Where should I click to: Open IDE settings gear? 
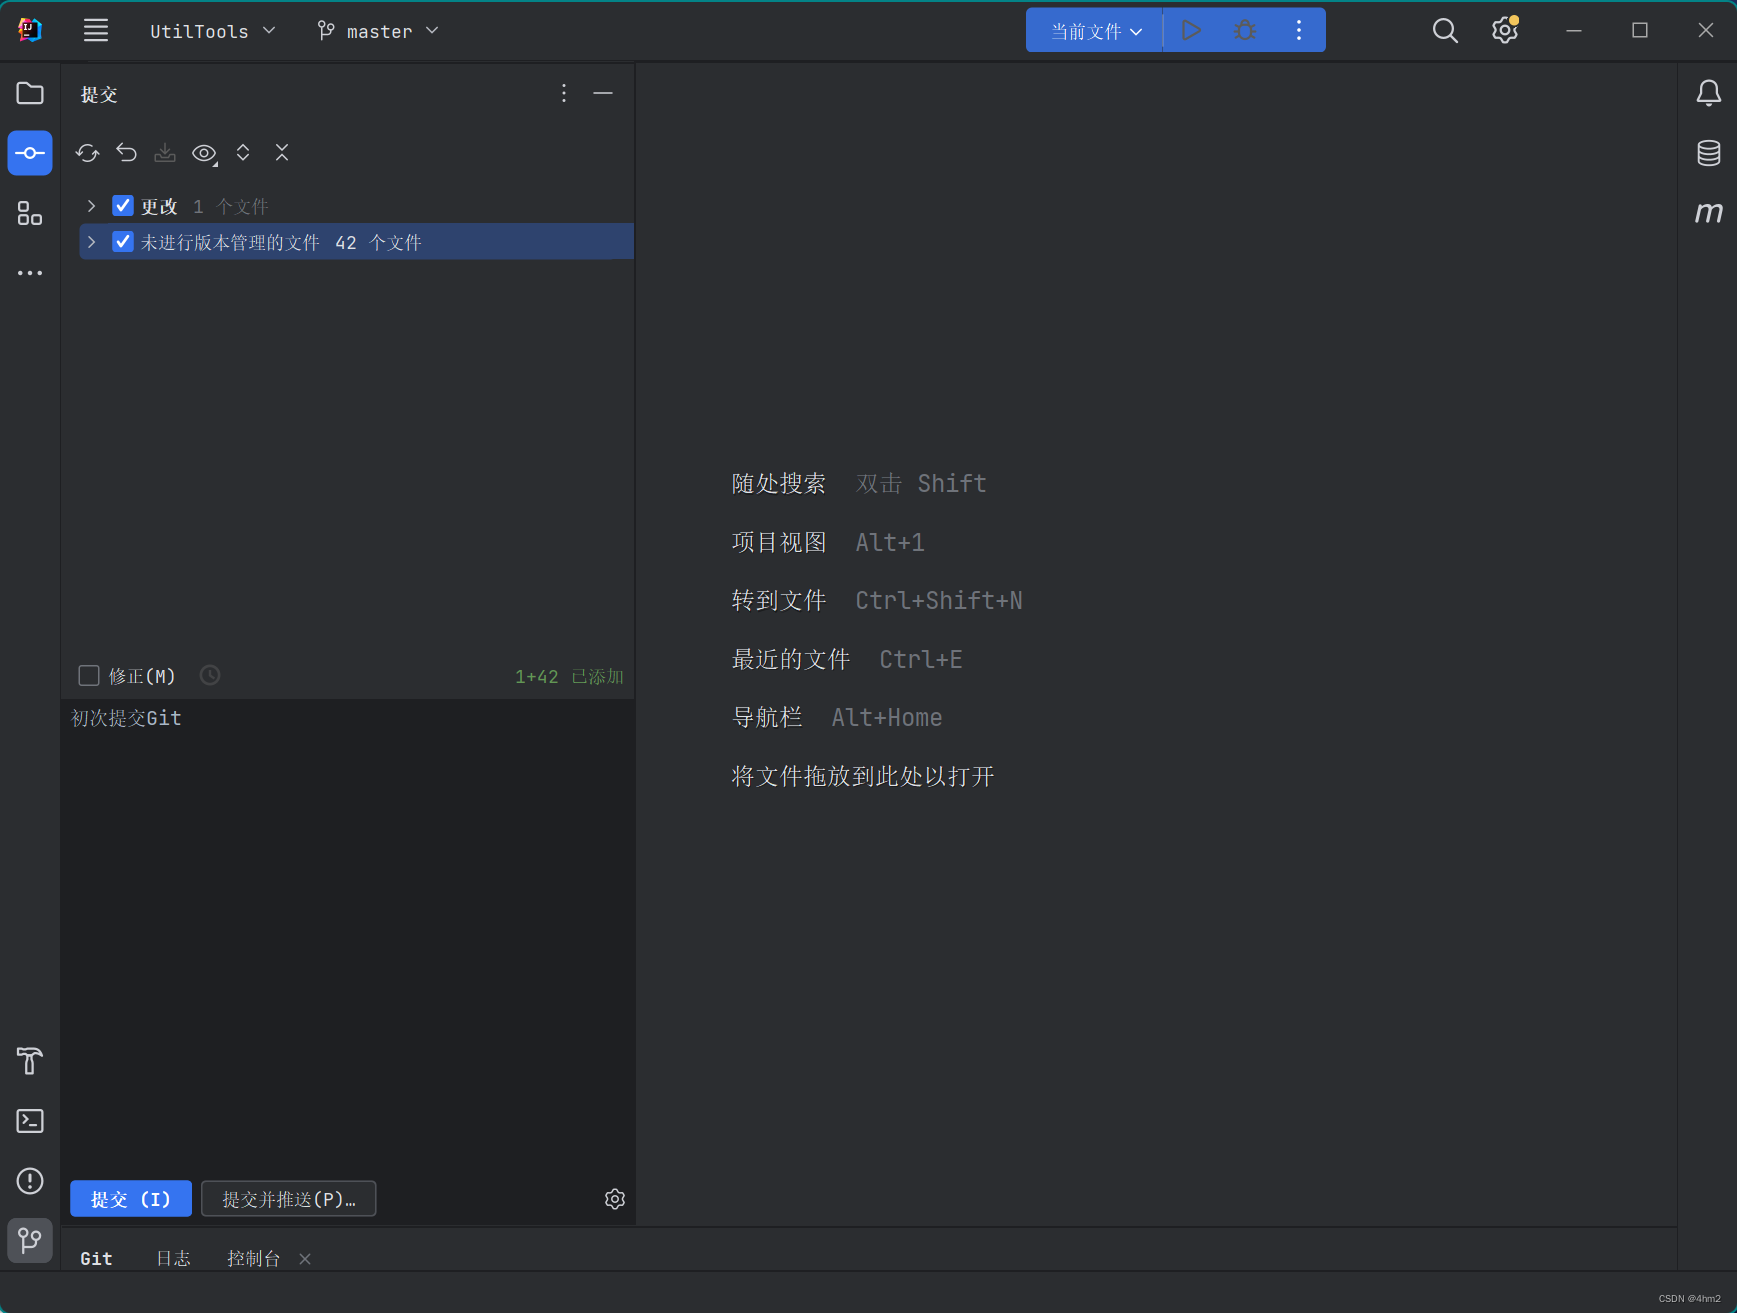1505,30
